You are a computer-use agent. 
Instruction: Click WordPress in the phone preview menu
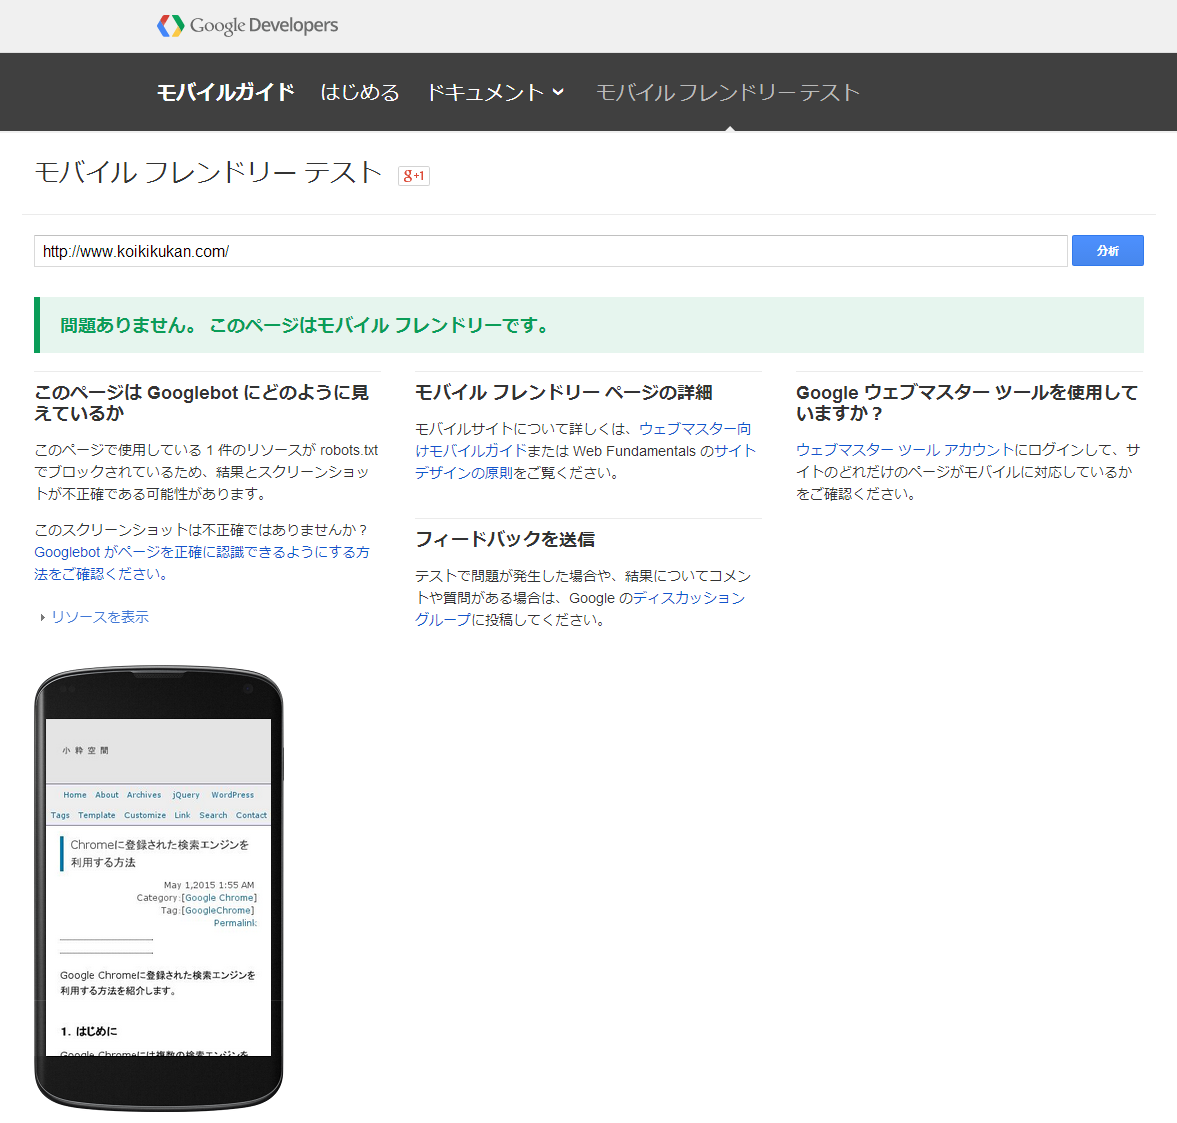click(x=233, y=795)
